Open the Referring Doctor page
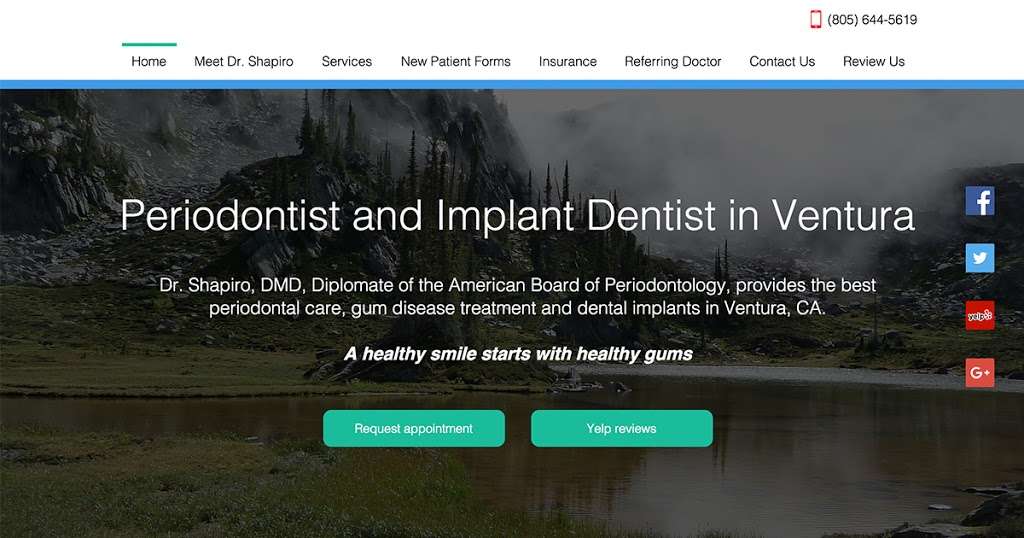 pyautogui.click(x=673, y=61)
